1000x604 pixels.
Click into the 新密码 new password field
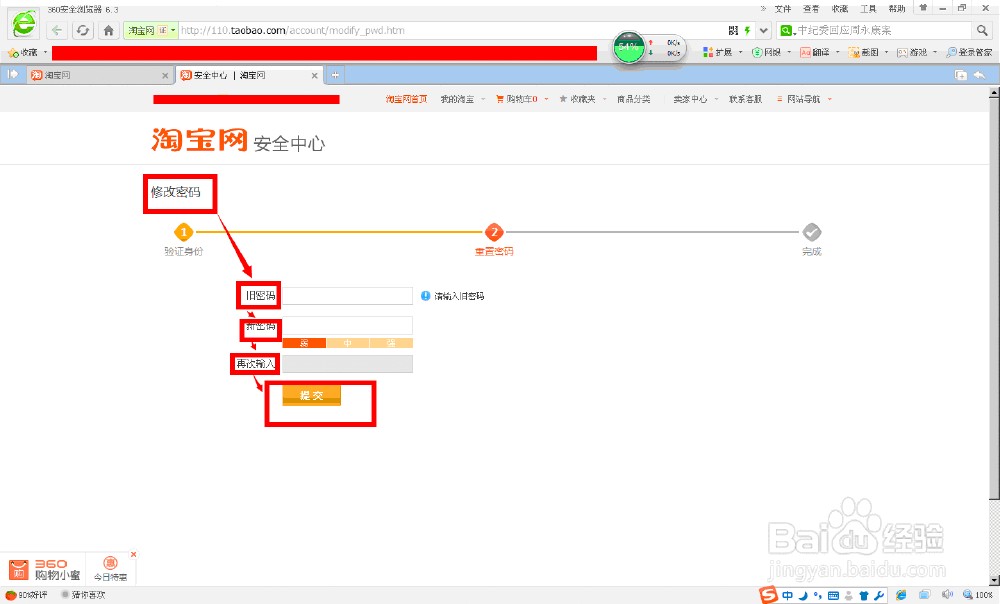pos(348,326)
